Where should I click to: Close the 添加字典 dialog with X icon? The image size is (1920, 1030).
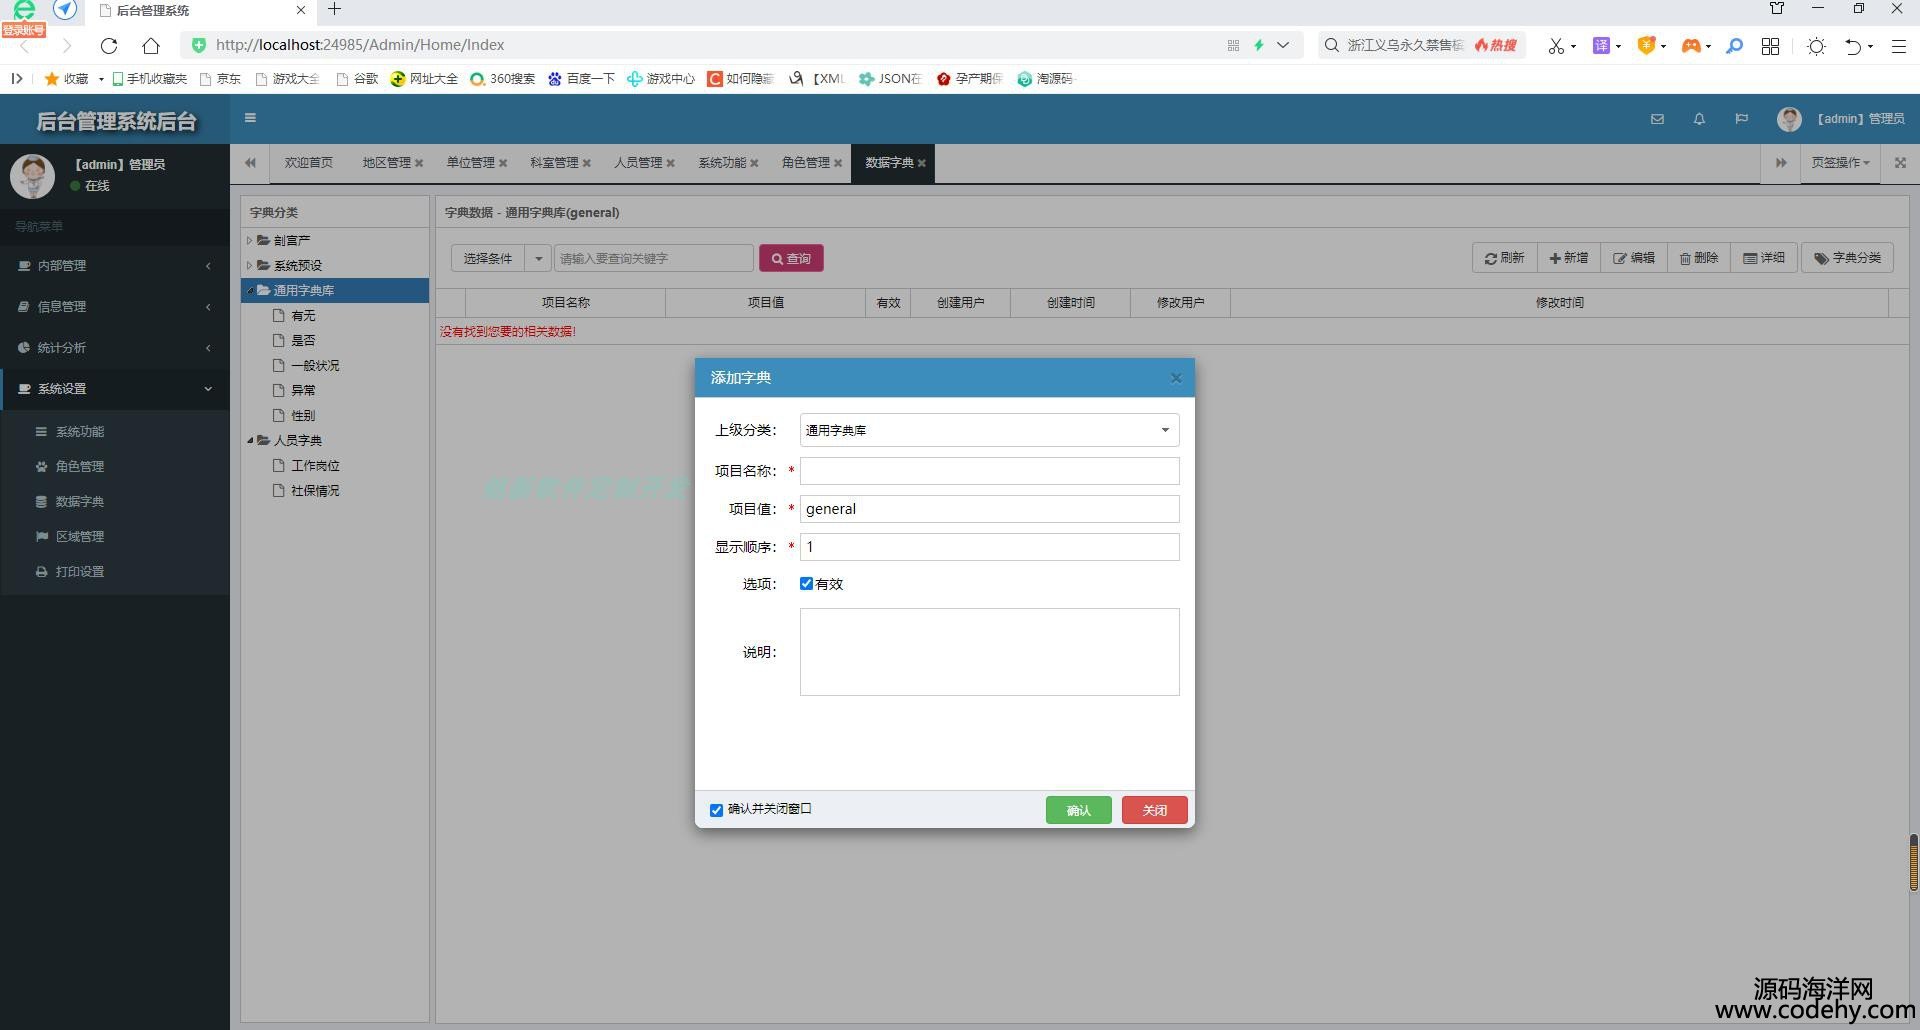[x=1176, y=378]
